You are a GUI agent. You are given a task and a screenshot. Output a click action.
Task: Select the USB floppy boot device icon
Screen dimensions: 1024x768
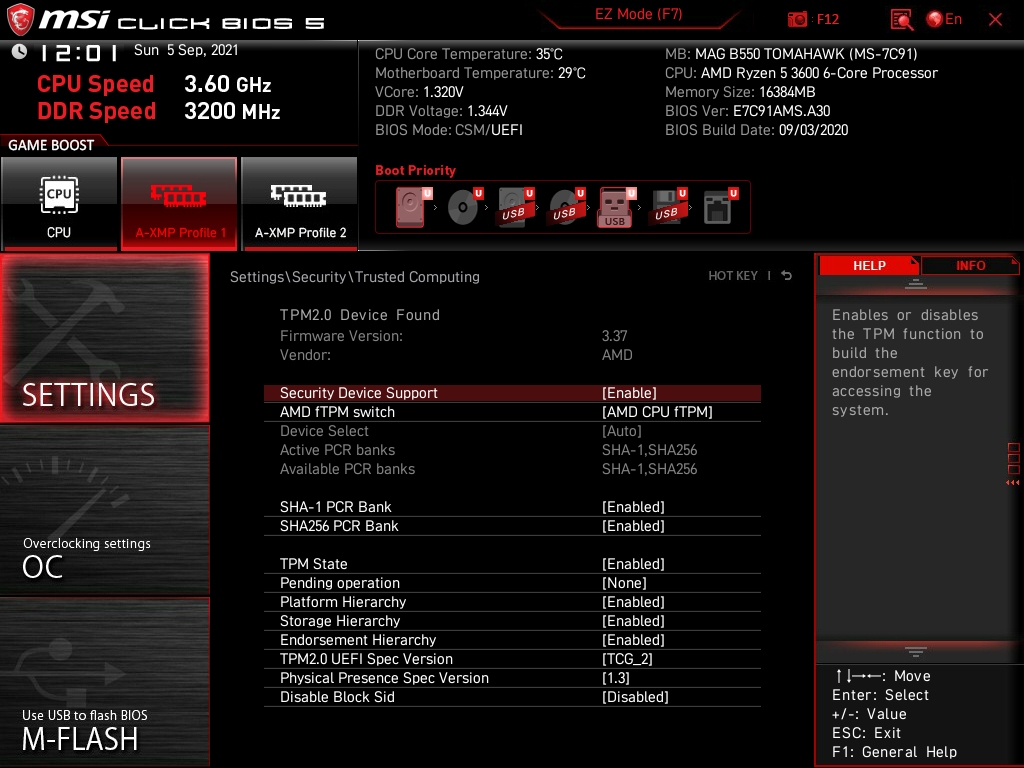[667, 207]
